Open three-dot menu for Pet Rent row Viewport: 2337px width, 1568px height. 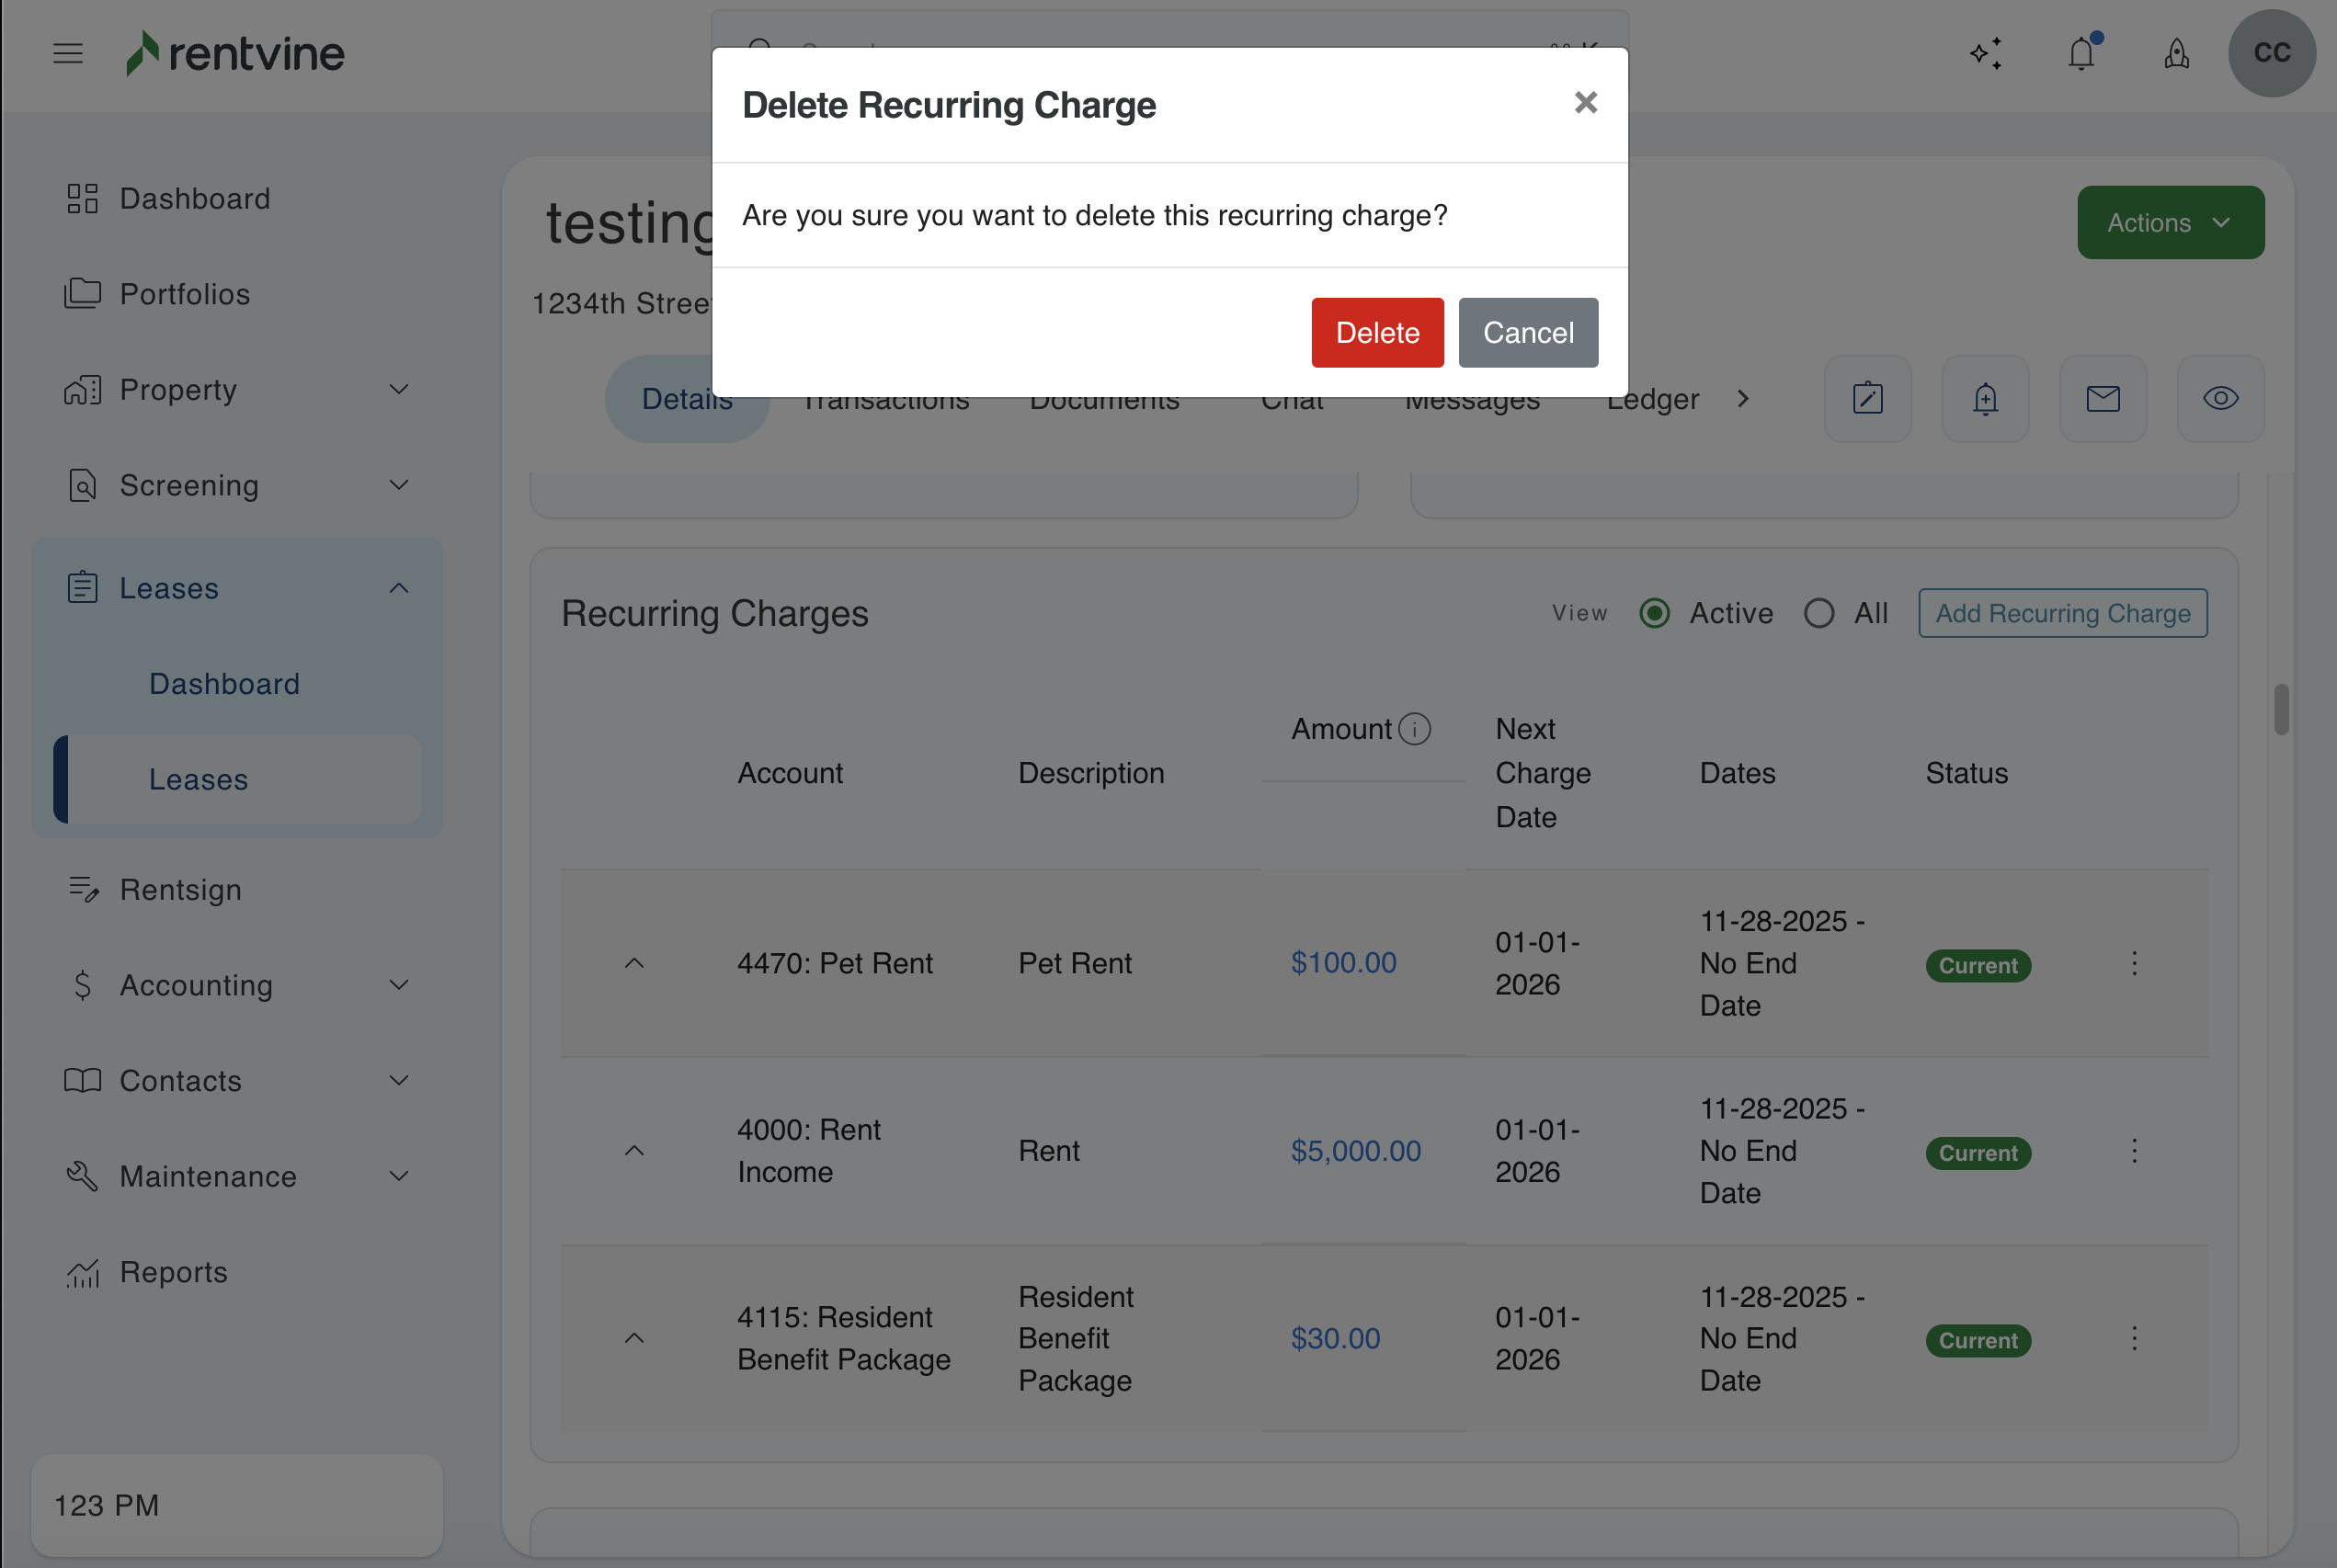[2134, 963]
